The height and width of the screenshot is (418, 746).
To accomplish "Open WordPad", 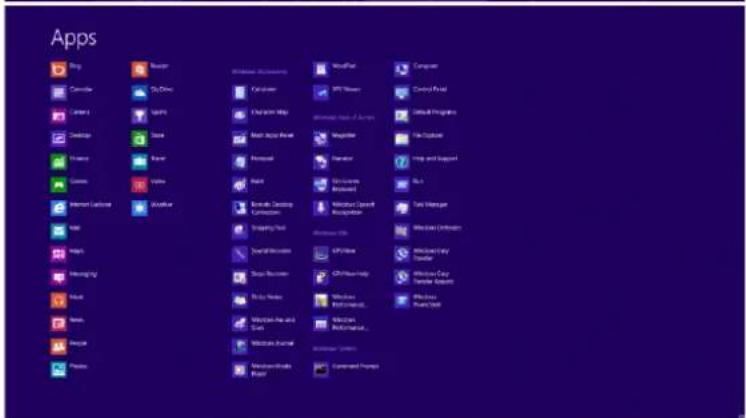I will pyautogui.click(x=334, y=69).
